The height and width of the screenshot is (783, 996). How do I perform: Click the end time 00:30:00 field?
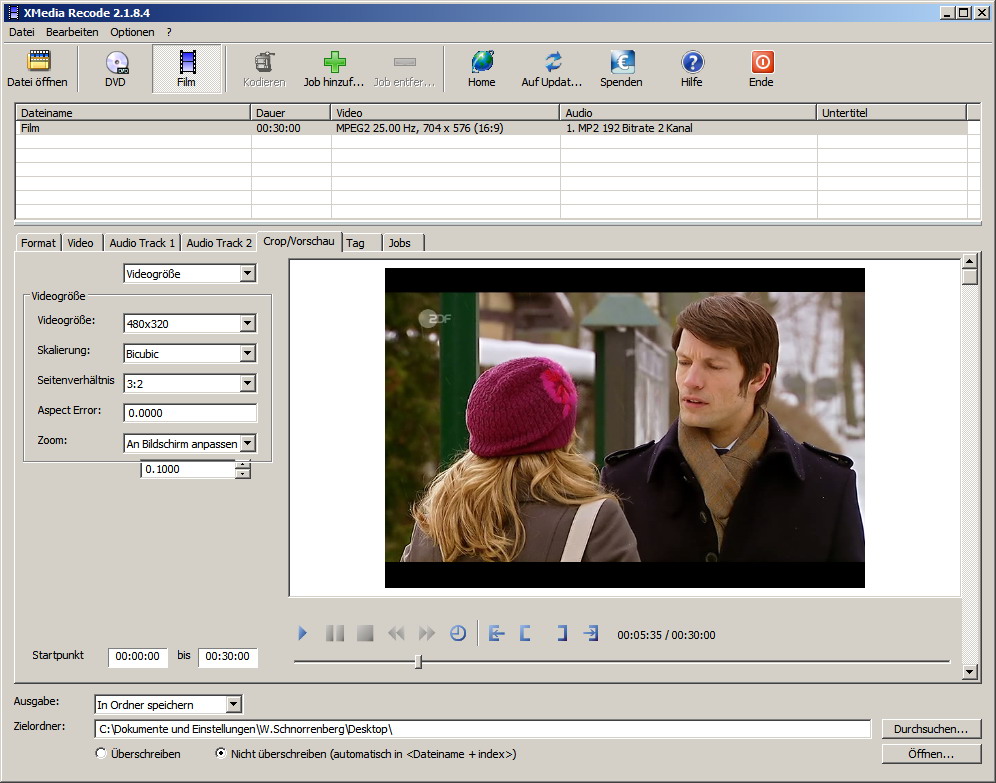click(227, 657)
